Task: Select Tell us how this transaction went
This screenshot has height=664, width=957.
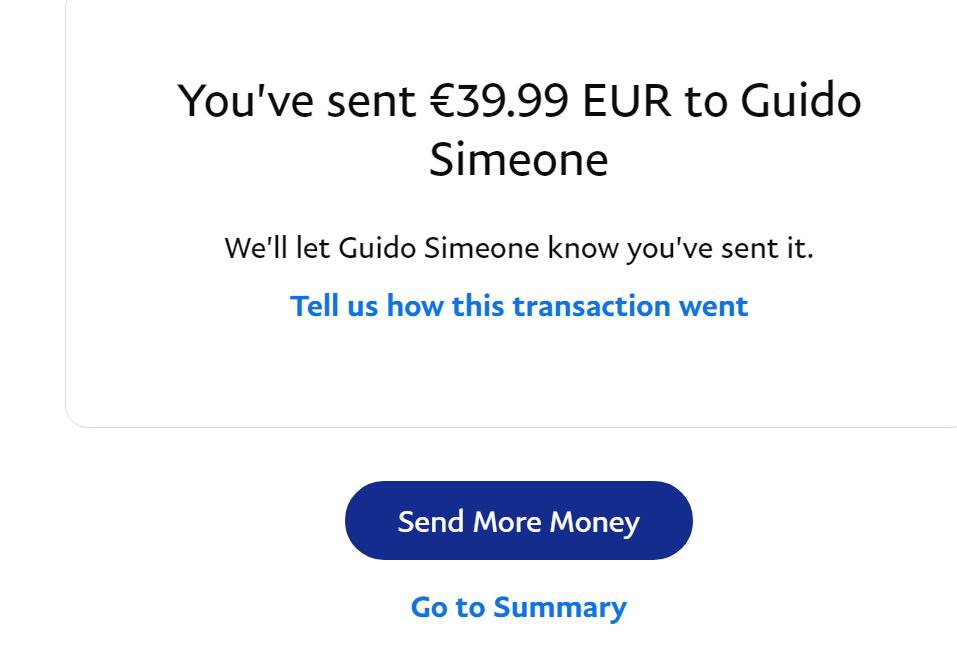Action: click(518, 305)
